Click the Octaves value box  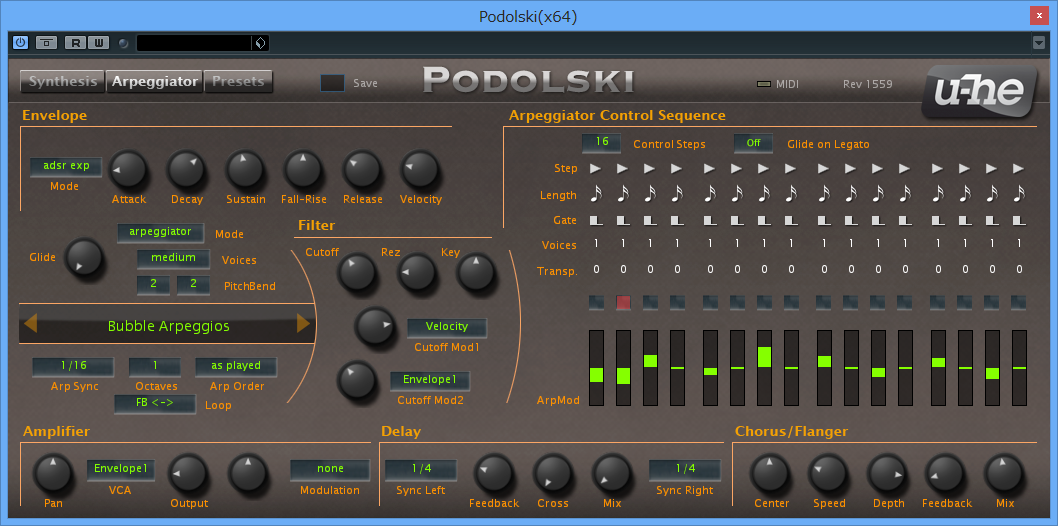click(155, 366)
